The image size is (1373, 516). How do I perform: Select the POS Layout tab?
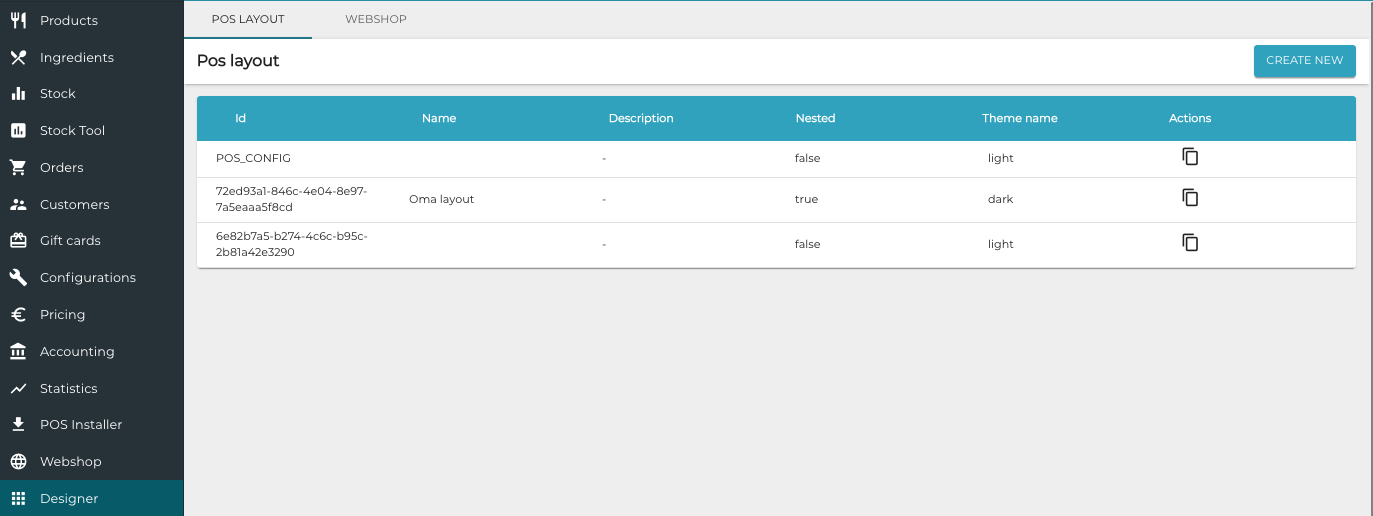tap(248, 19)
